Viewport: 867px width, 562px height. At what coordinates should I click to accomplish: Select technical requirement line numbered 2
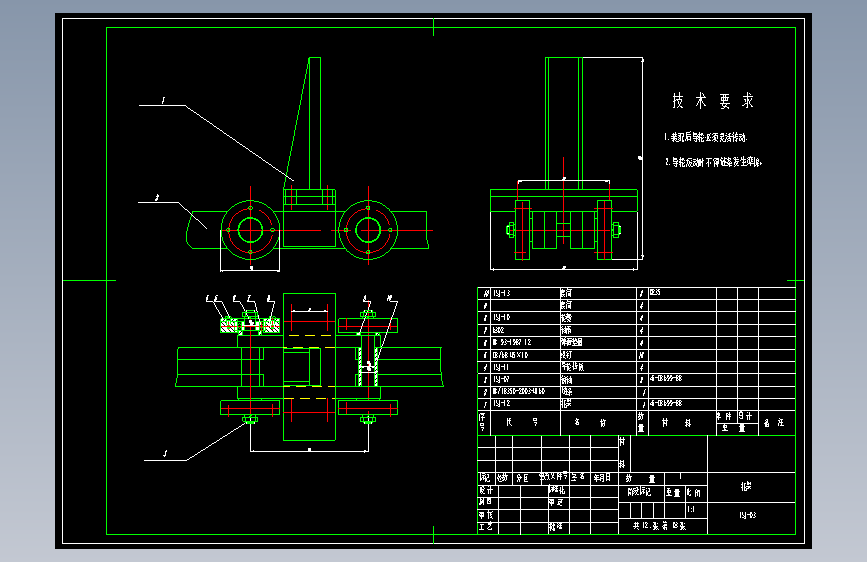tap(713, 162)
